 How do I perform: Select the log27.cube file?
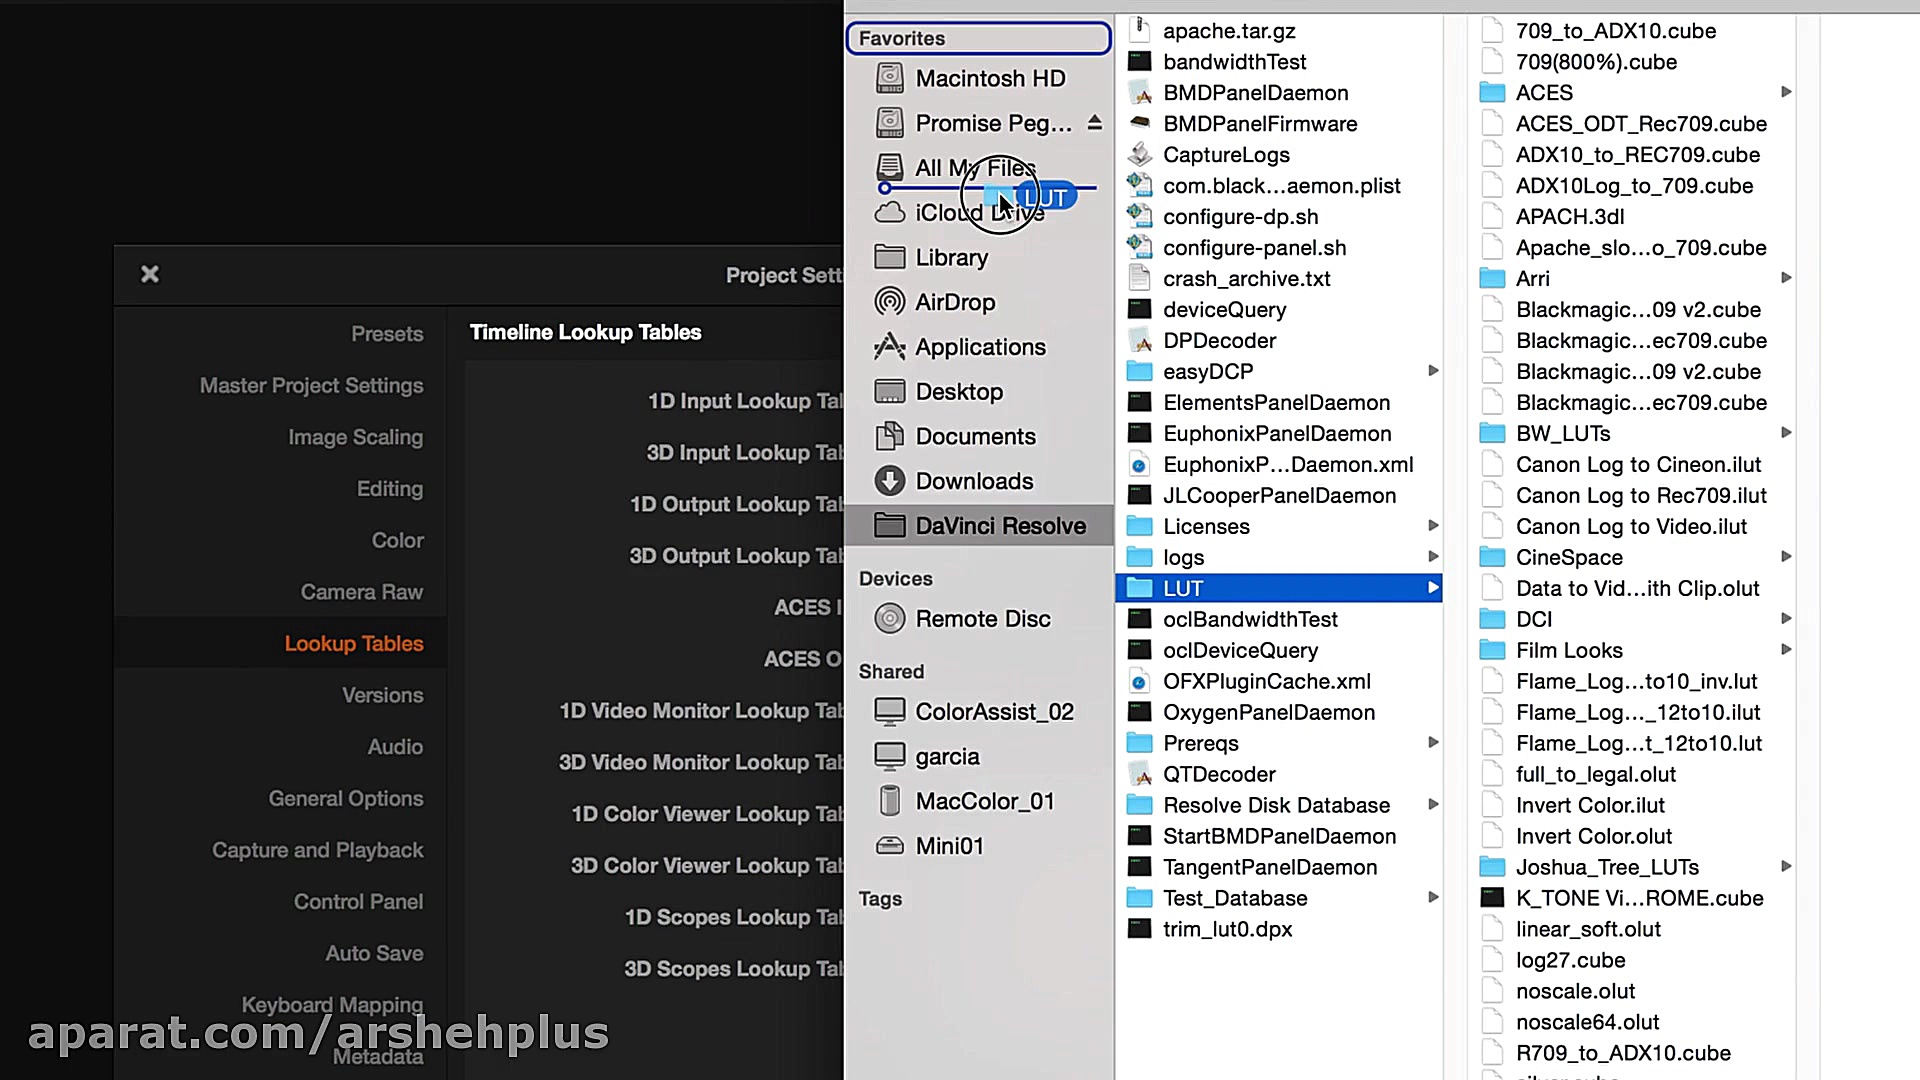(1570, 960)
